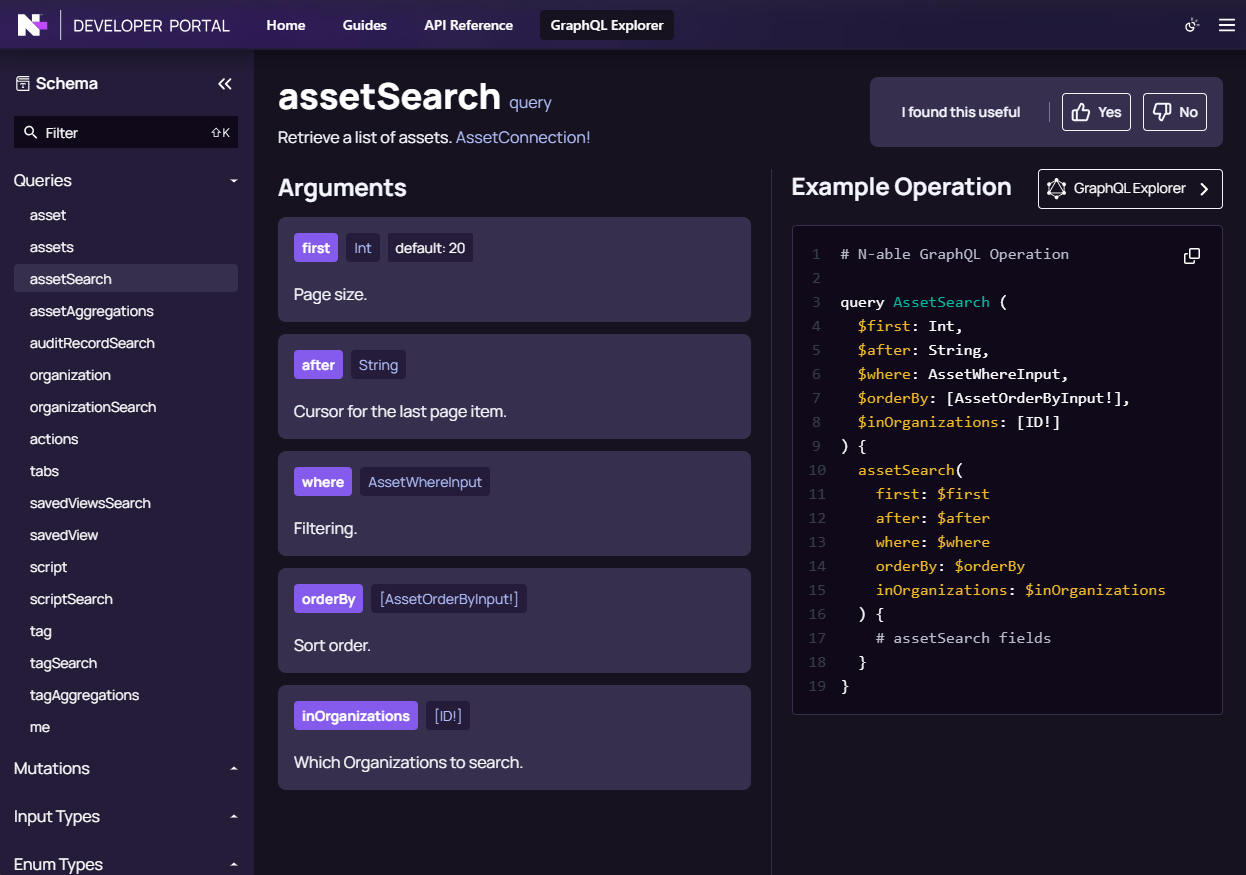Open GraphQL Explorer button beside Example Operation
The image size is (1246, 875).
[1130, 189]
